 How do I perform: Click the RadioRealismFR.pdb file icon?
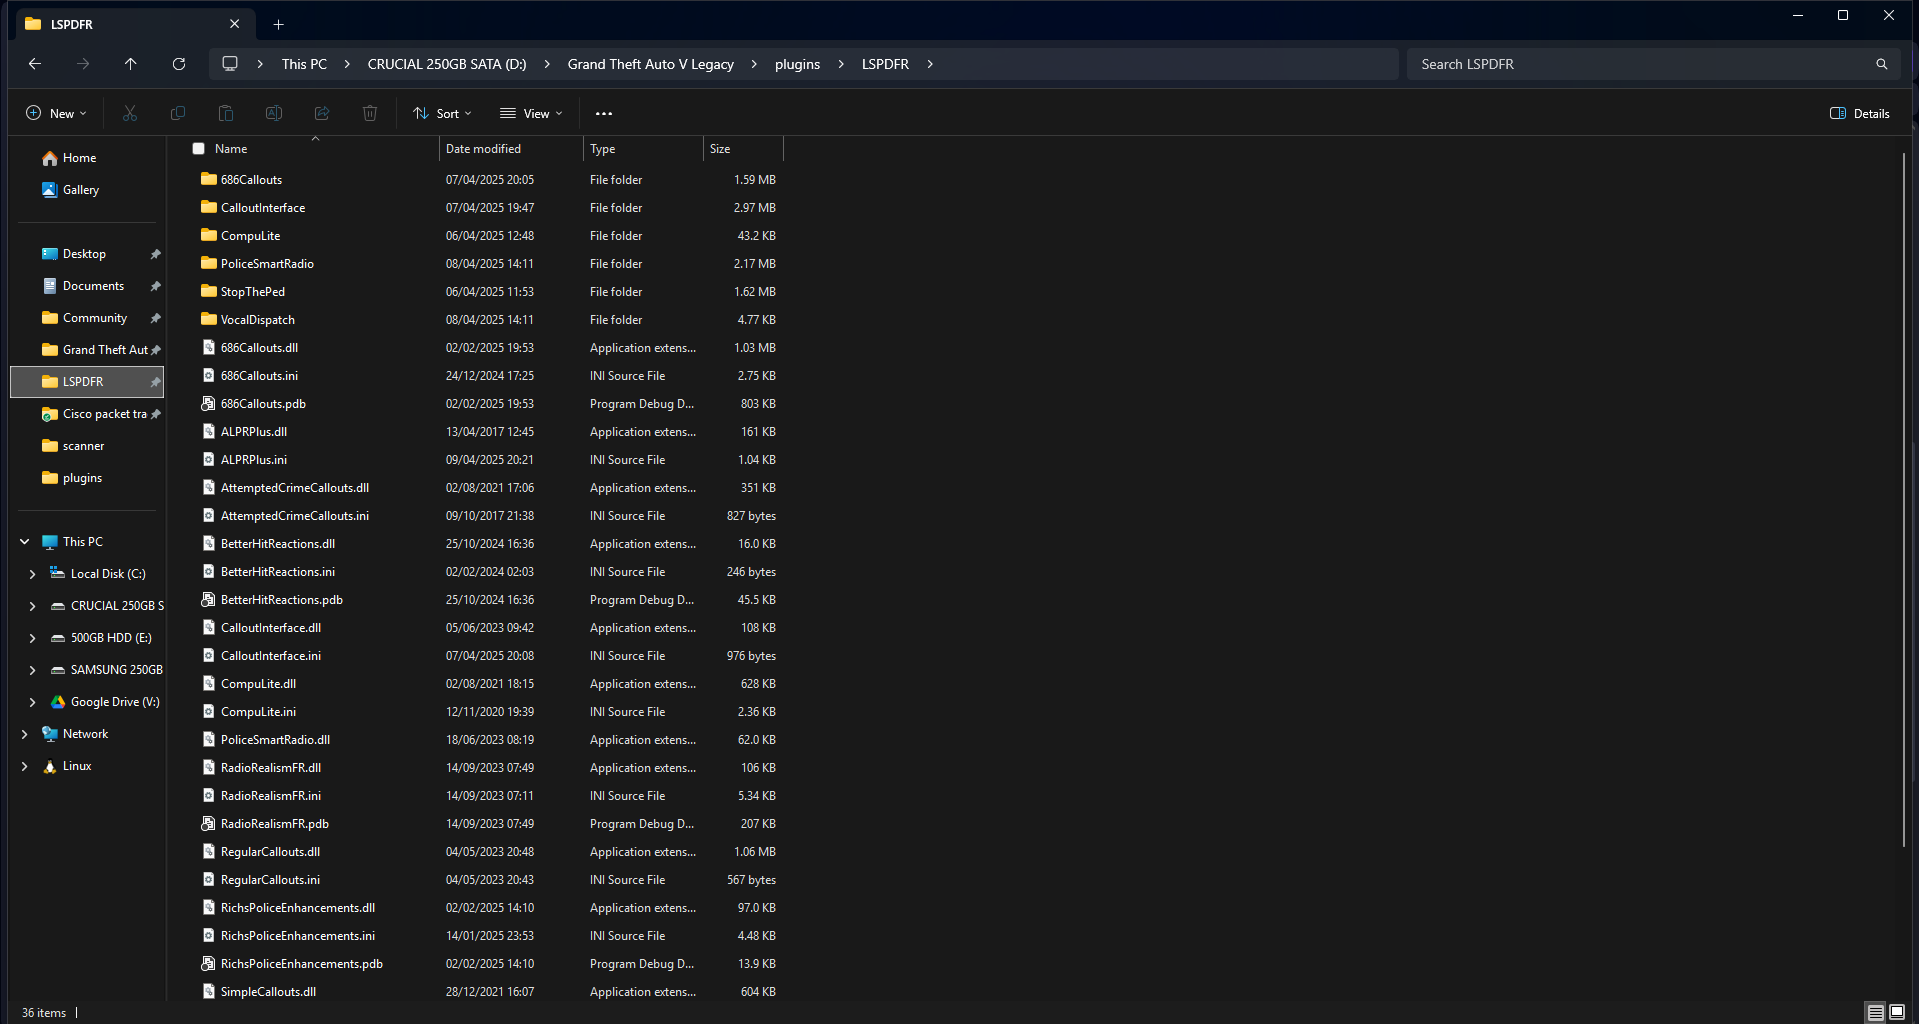pos(209,823)
